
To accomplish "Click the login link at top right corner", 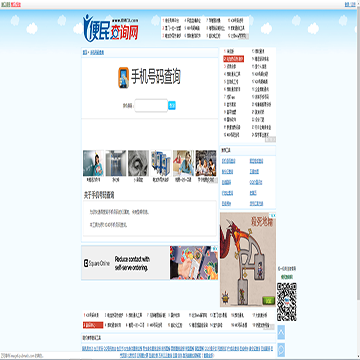I will coord(346,4).
